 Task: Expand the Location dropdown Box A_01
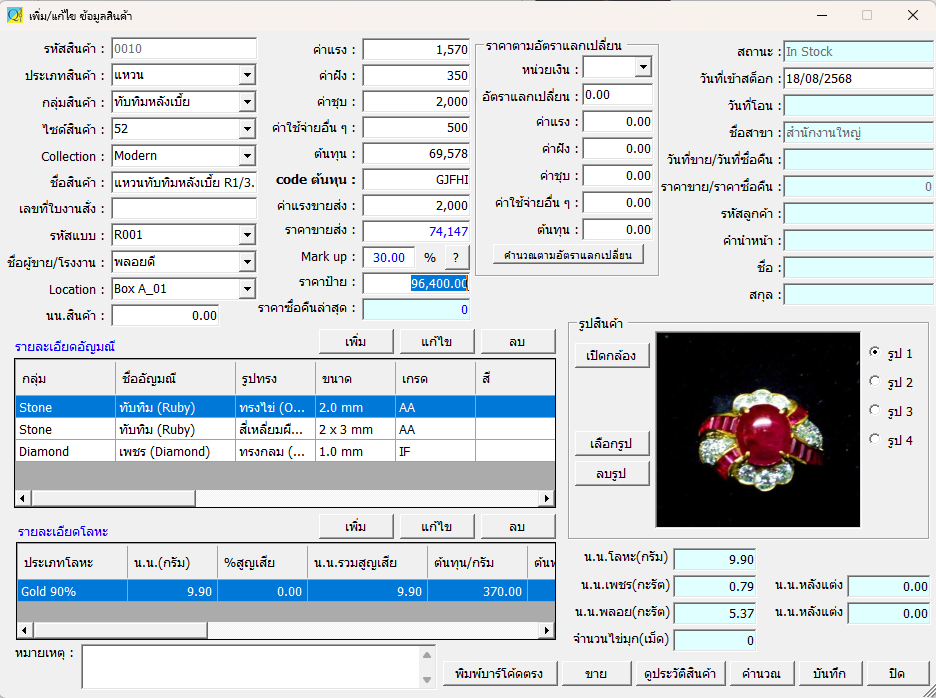(247, 289)
